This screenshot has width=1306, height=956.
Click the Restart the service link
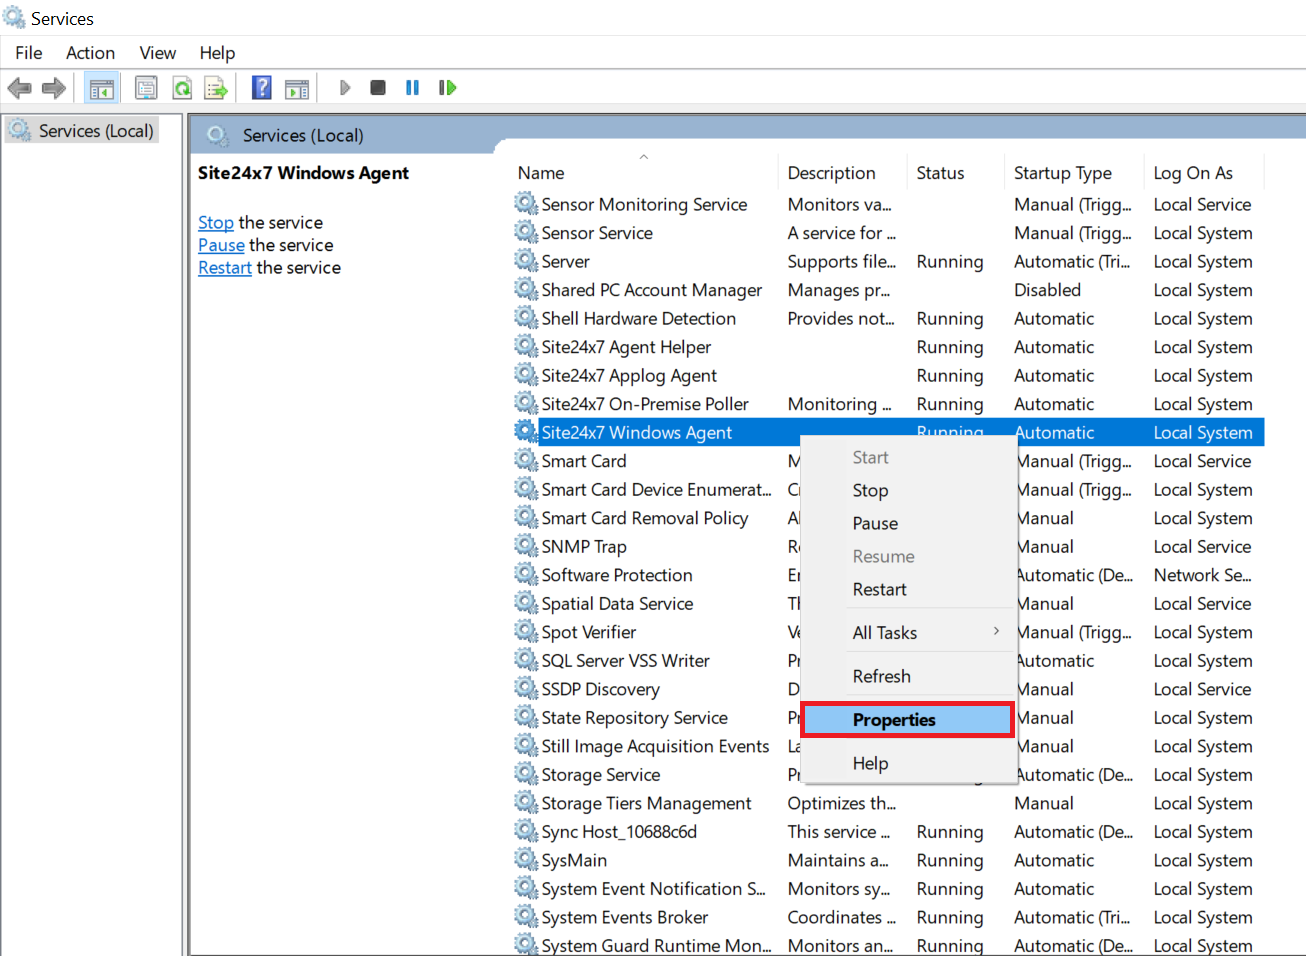(225, 267)
